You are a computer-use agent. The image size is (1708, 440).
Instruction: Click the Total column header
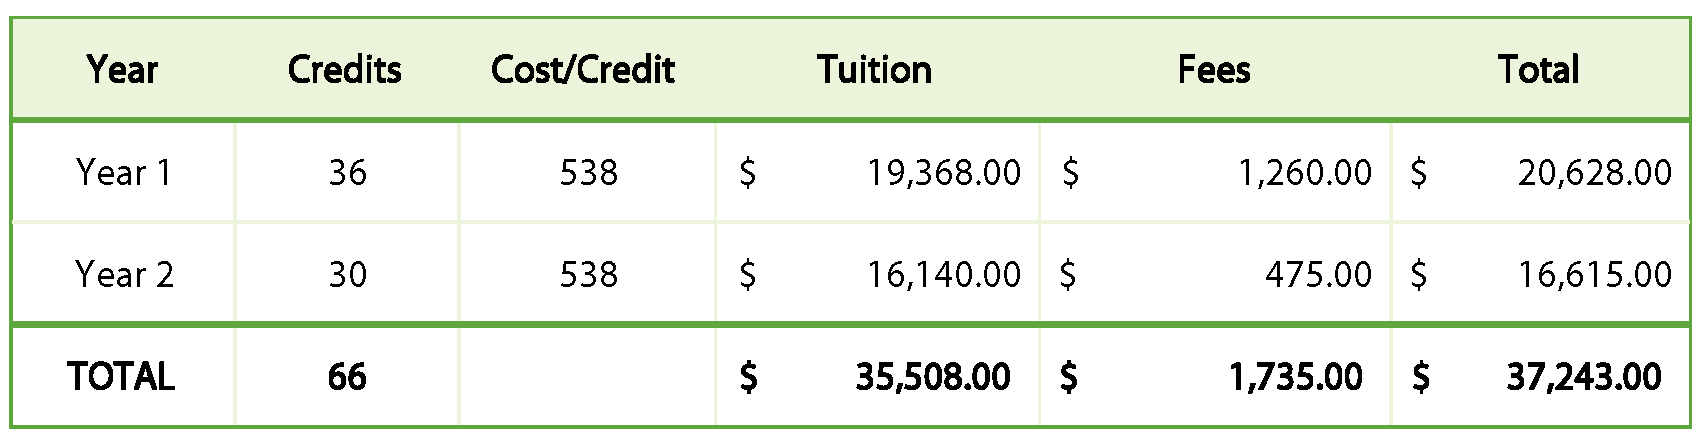tap(1539, 70)
